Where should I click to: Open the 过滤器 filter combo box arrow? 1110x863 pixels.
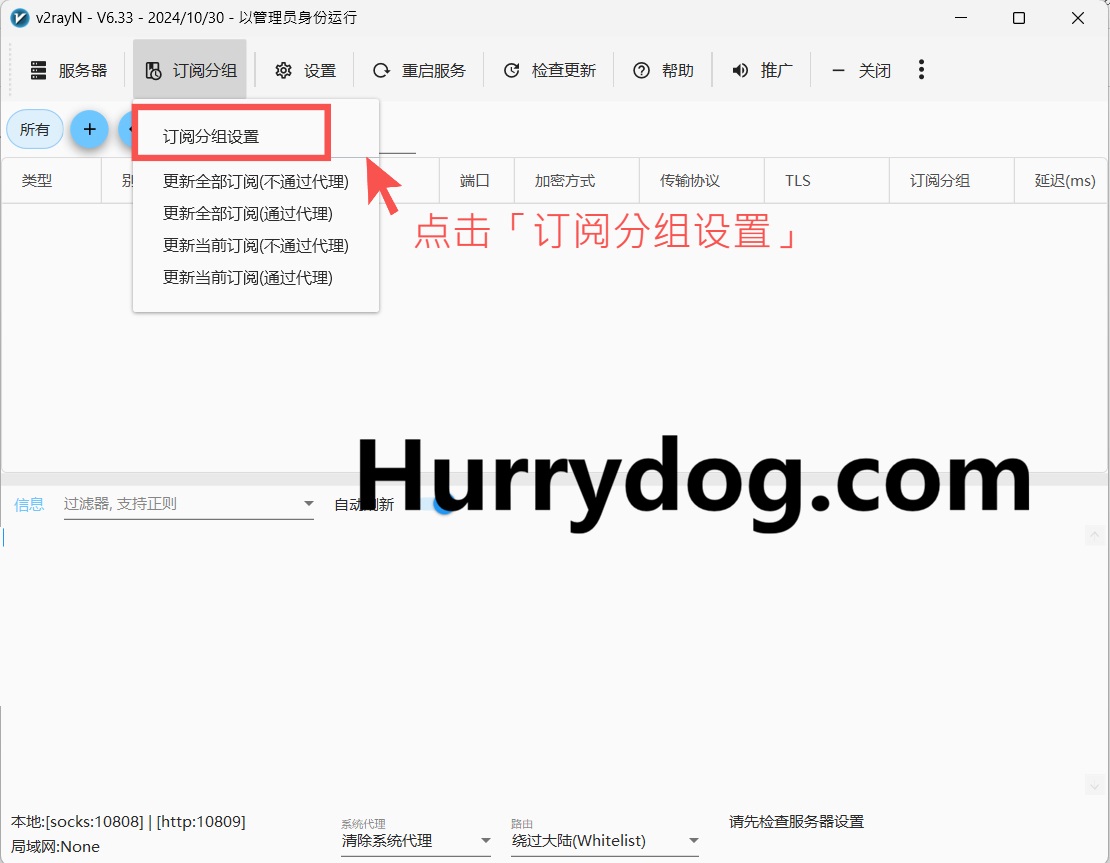click(308, 504)
